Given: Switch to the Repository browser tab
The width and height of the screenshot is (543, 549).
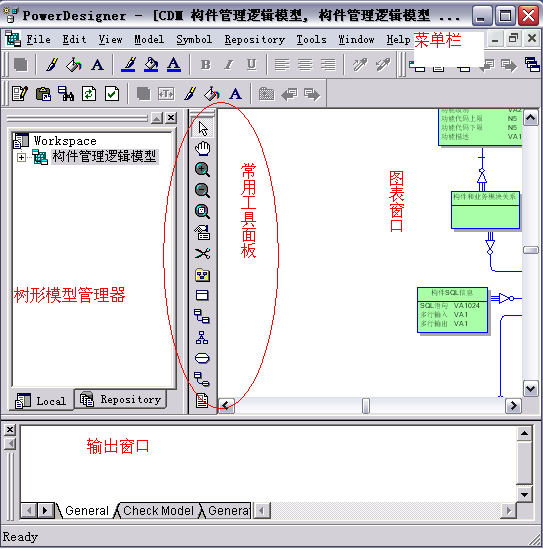Looking at the screenshot, I should pos(121,399).
